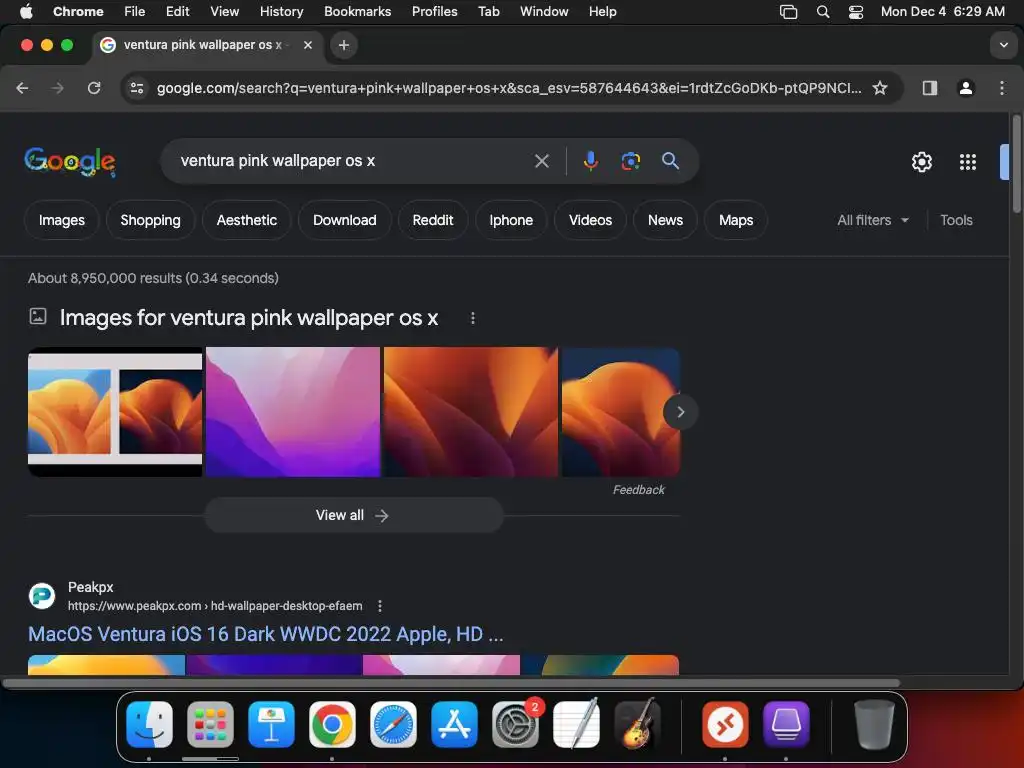
Task: Click the Google logo
Action: (70, 161)
